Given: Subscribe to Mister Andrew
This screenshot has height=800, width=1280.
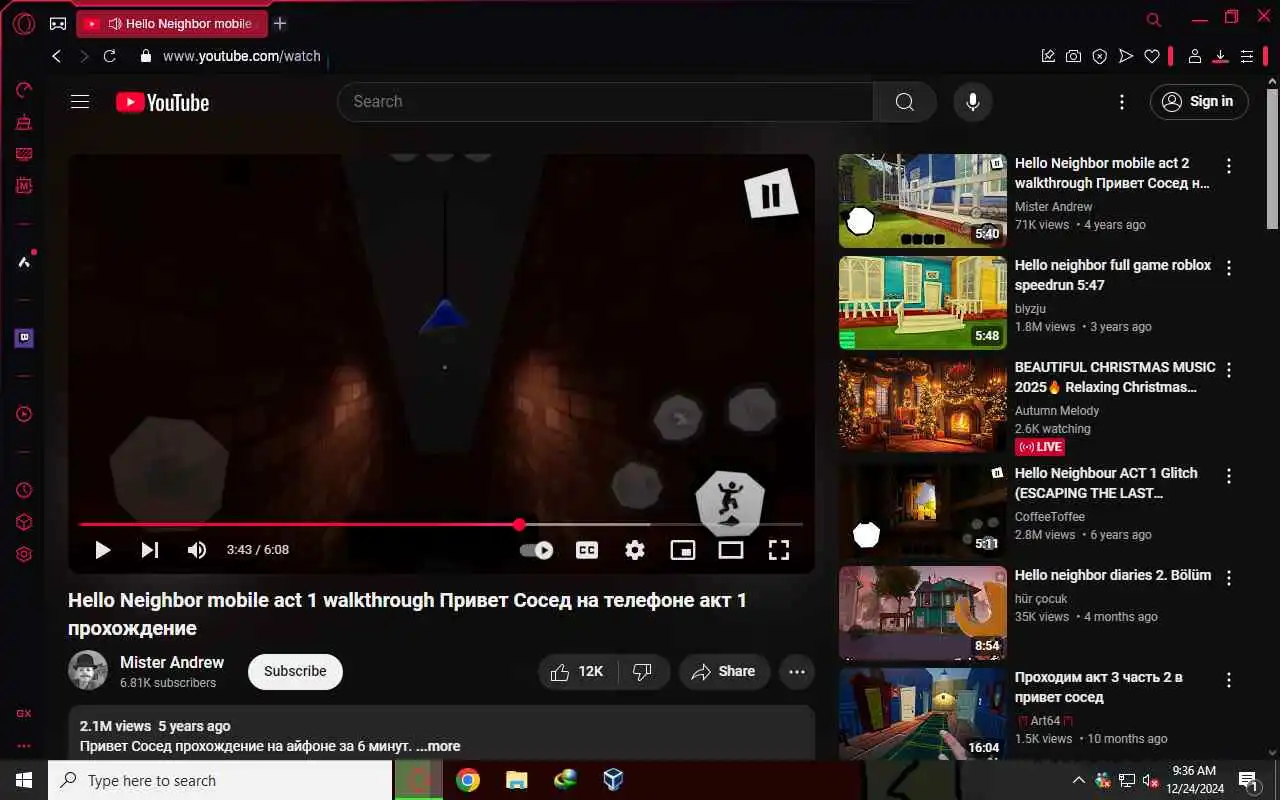Looking at the screenshot, I should (295, 672).
